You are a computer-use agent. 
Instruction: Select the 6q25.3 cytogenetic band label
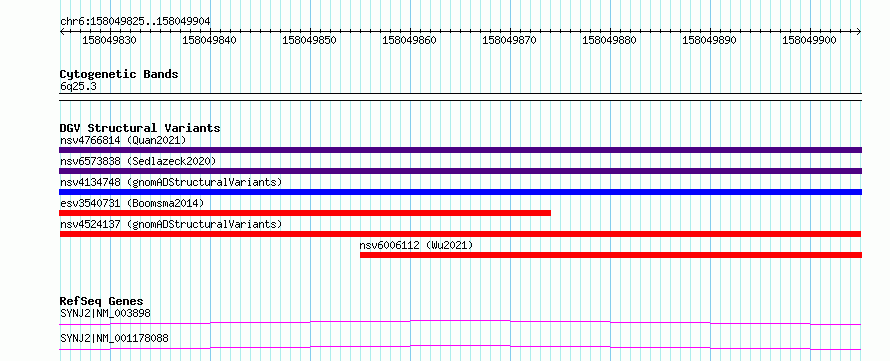pos(77,86)
